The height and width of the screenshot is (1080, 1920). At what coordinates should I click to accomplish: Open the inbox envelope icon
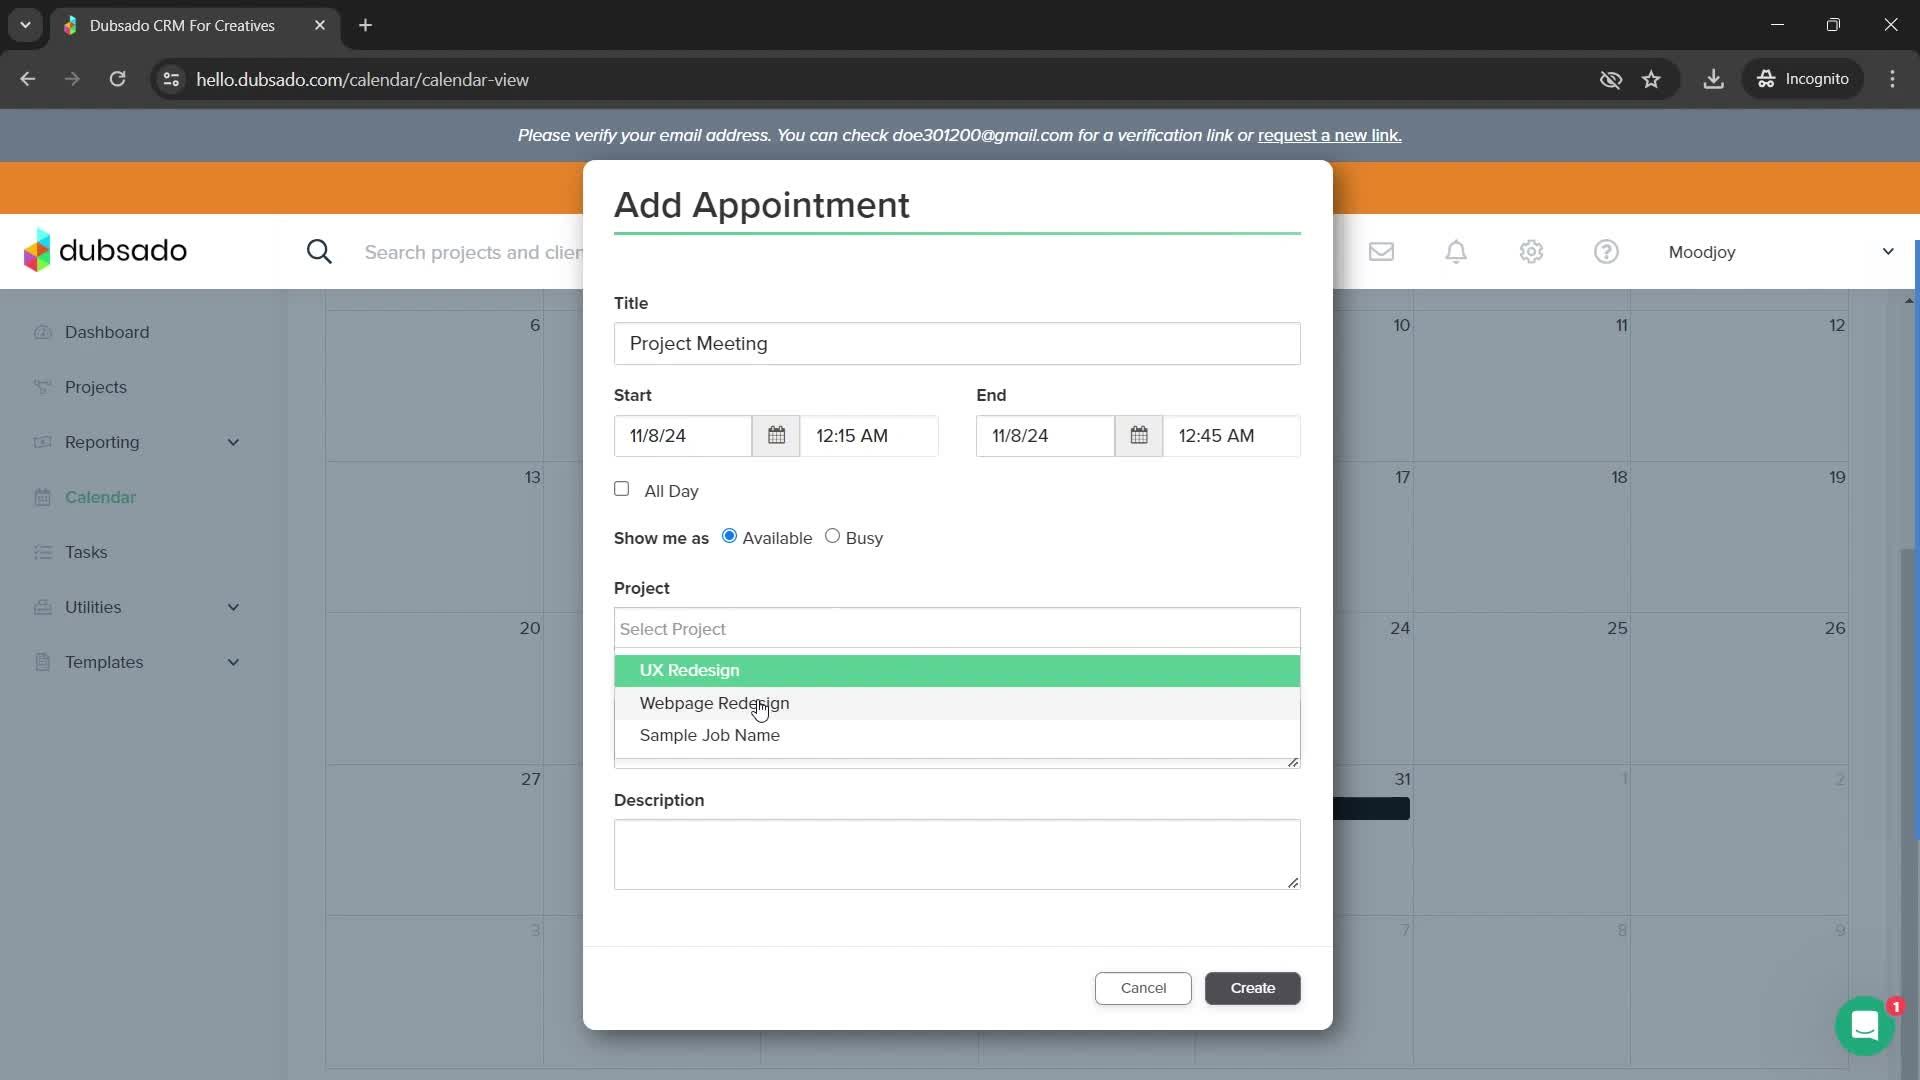click(x=1381, y=252)
